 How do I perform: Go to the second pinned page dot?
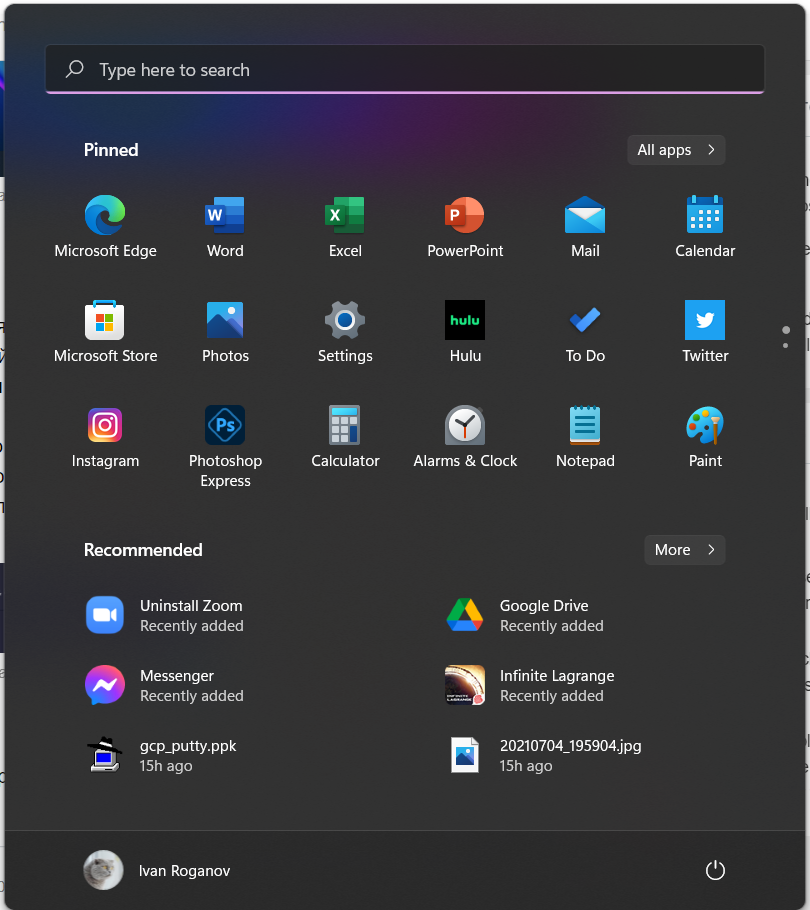point(786,346)
